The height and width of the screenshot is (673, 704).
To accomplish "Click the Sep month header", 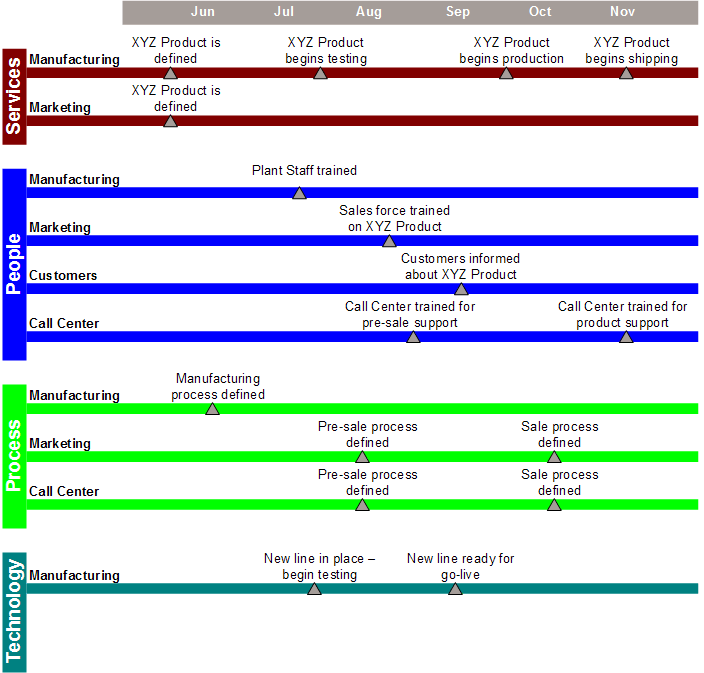I will (458, 12).
